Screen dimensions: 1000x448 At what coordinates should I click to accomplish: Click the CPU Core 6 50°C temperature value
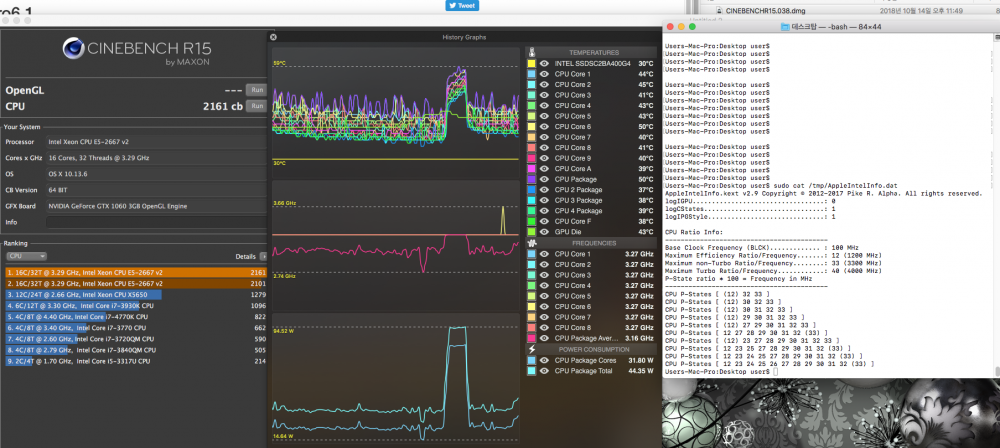click(x=646, y=127)
